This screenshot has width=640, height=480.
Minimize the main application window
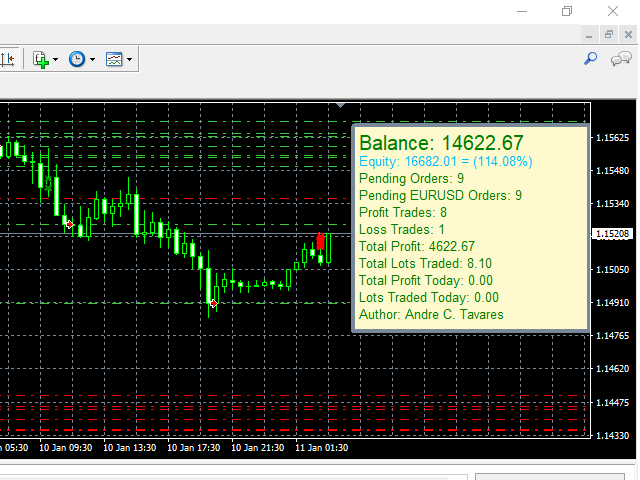click(522, 11)
